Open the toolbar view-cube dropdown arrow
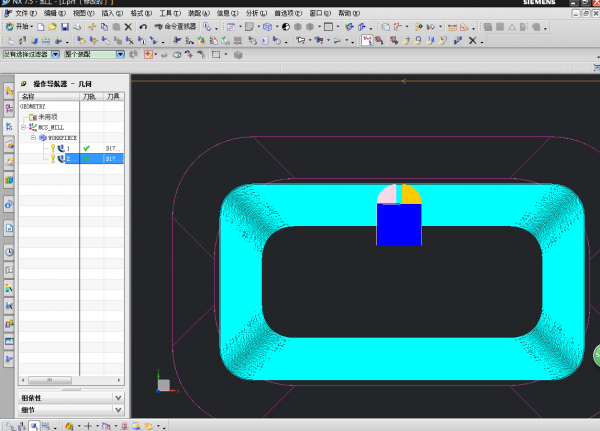 277,27
